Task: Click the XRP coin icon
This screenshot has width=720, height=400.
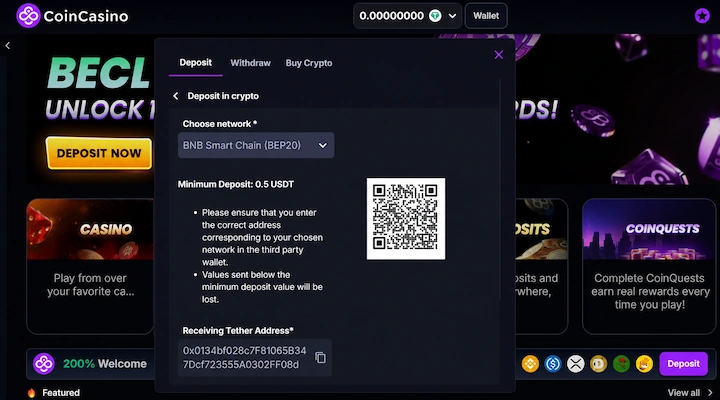Action: 575,364
